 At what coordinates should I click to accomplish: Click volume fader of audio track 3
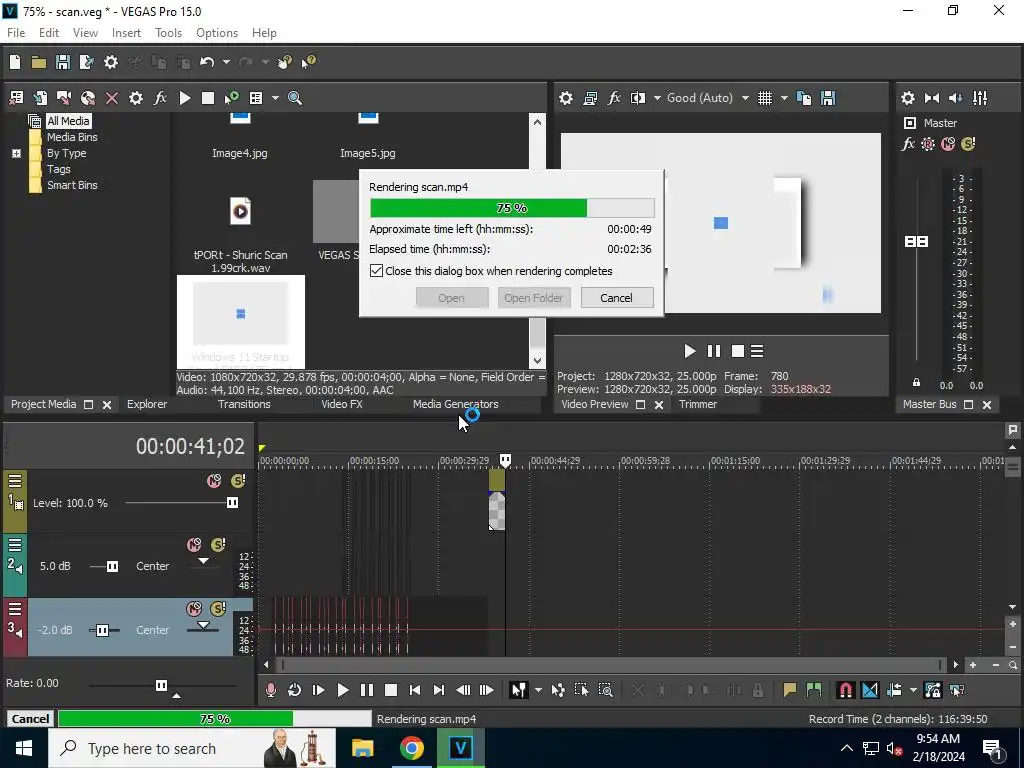[103, 630]
